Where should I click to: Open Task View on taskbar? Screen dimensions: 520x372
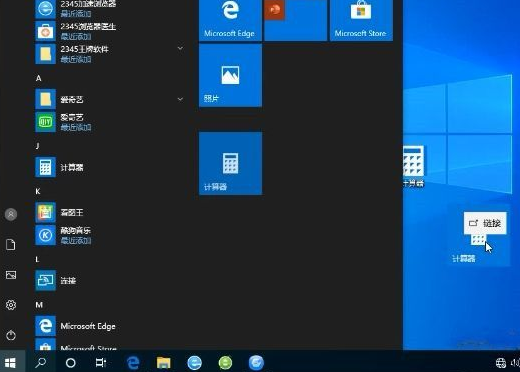click(101, 363)
